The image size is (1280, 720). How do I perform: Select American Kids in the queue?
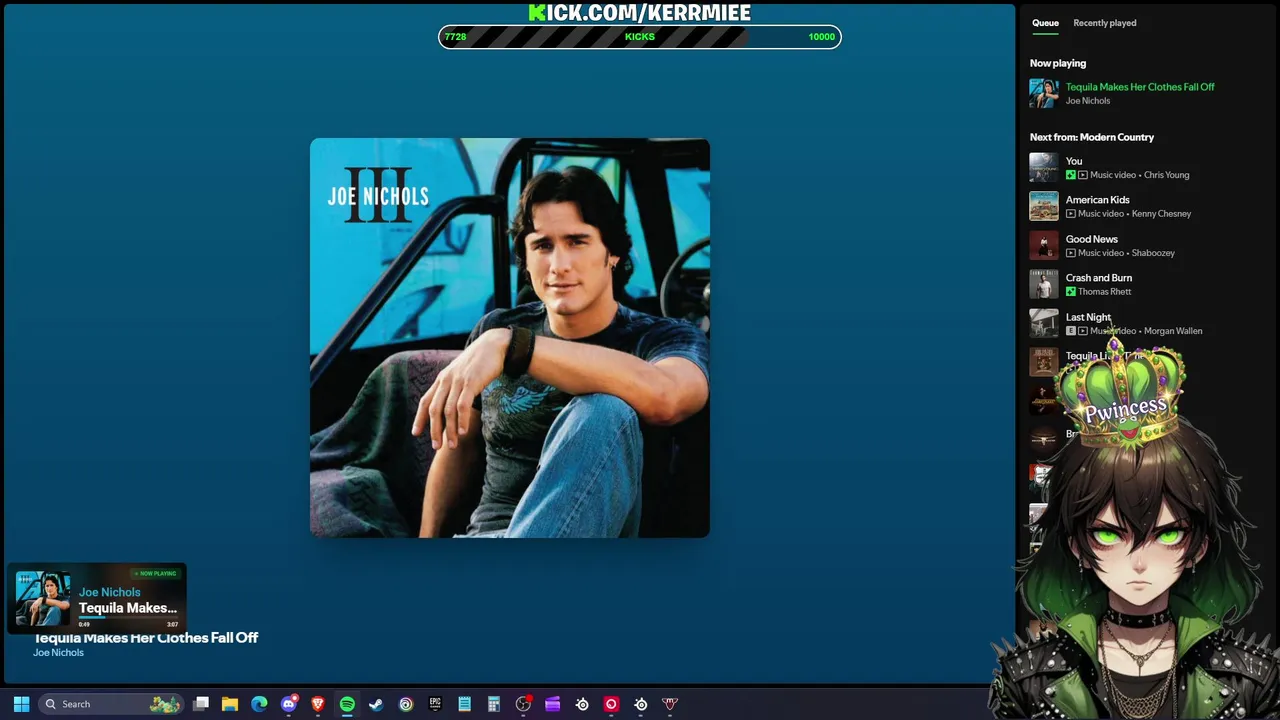point(1097,200)
